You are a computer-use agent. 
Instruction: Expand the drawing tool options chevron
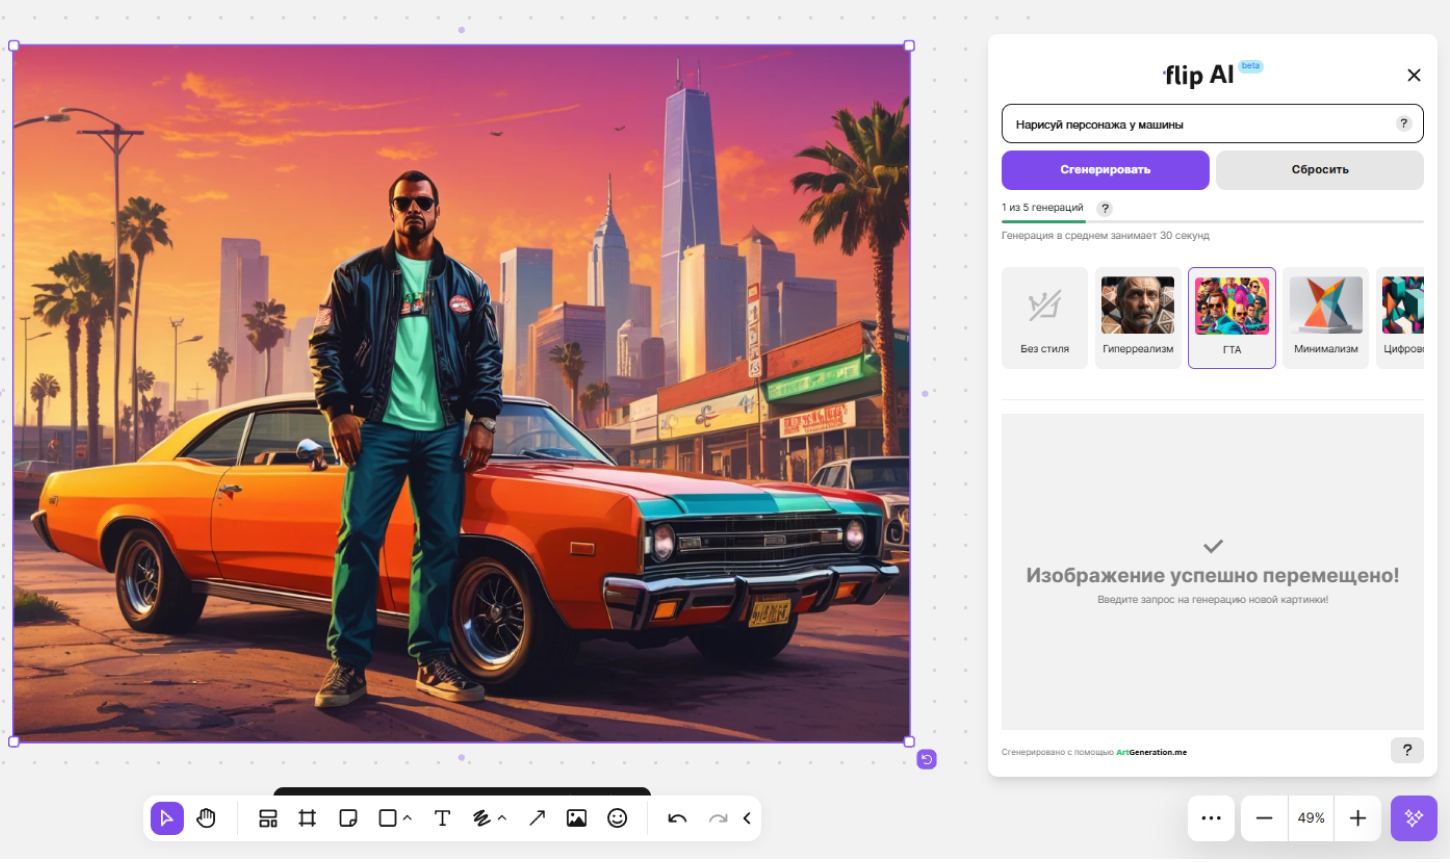coord(502,818)
